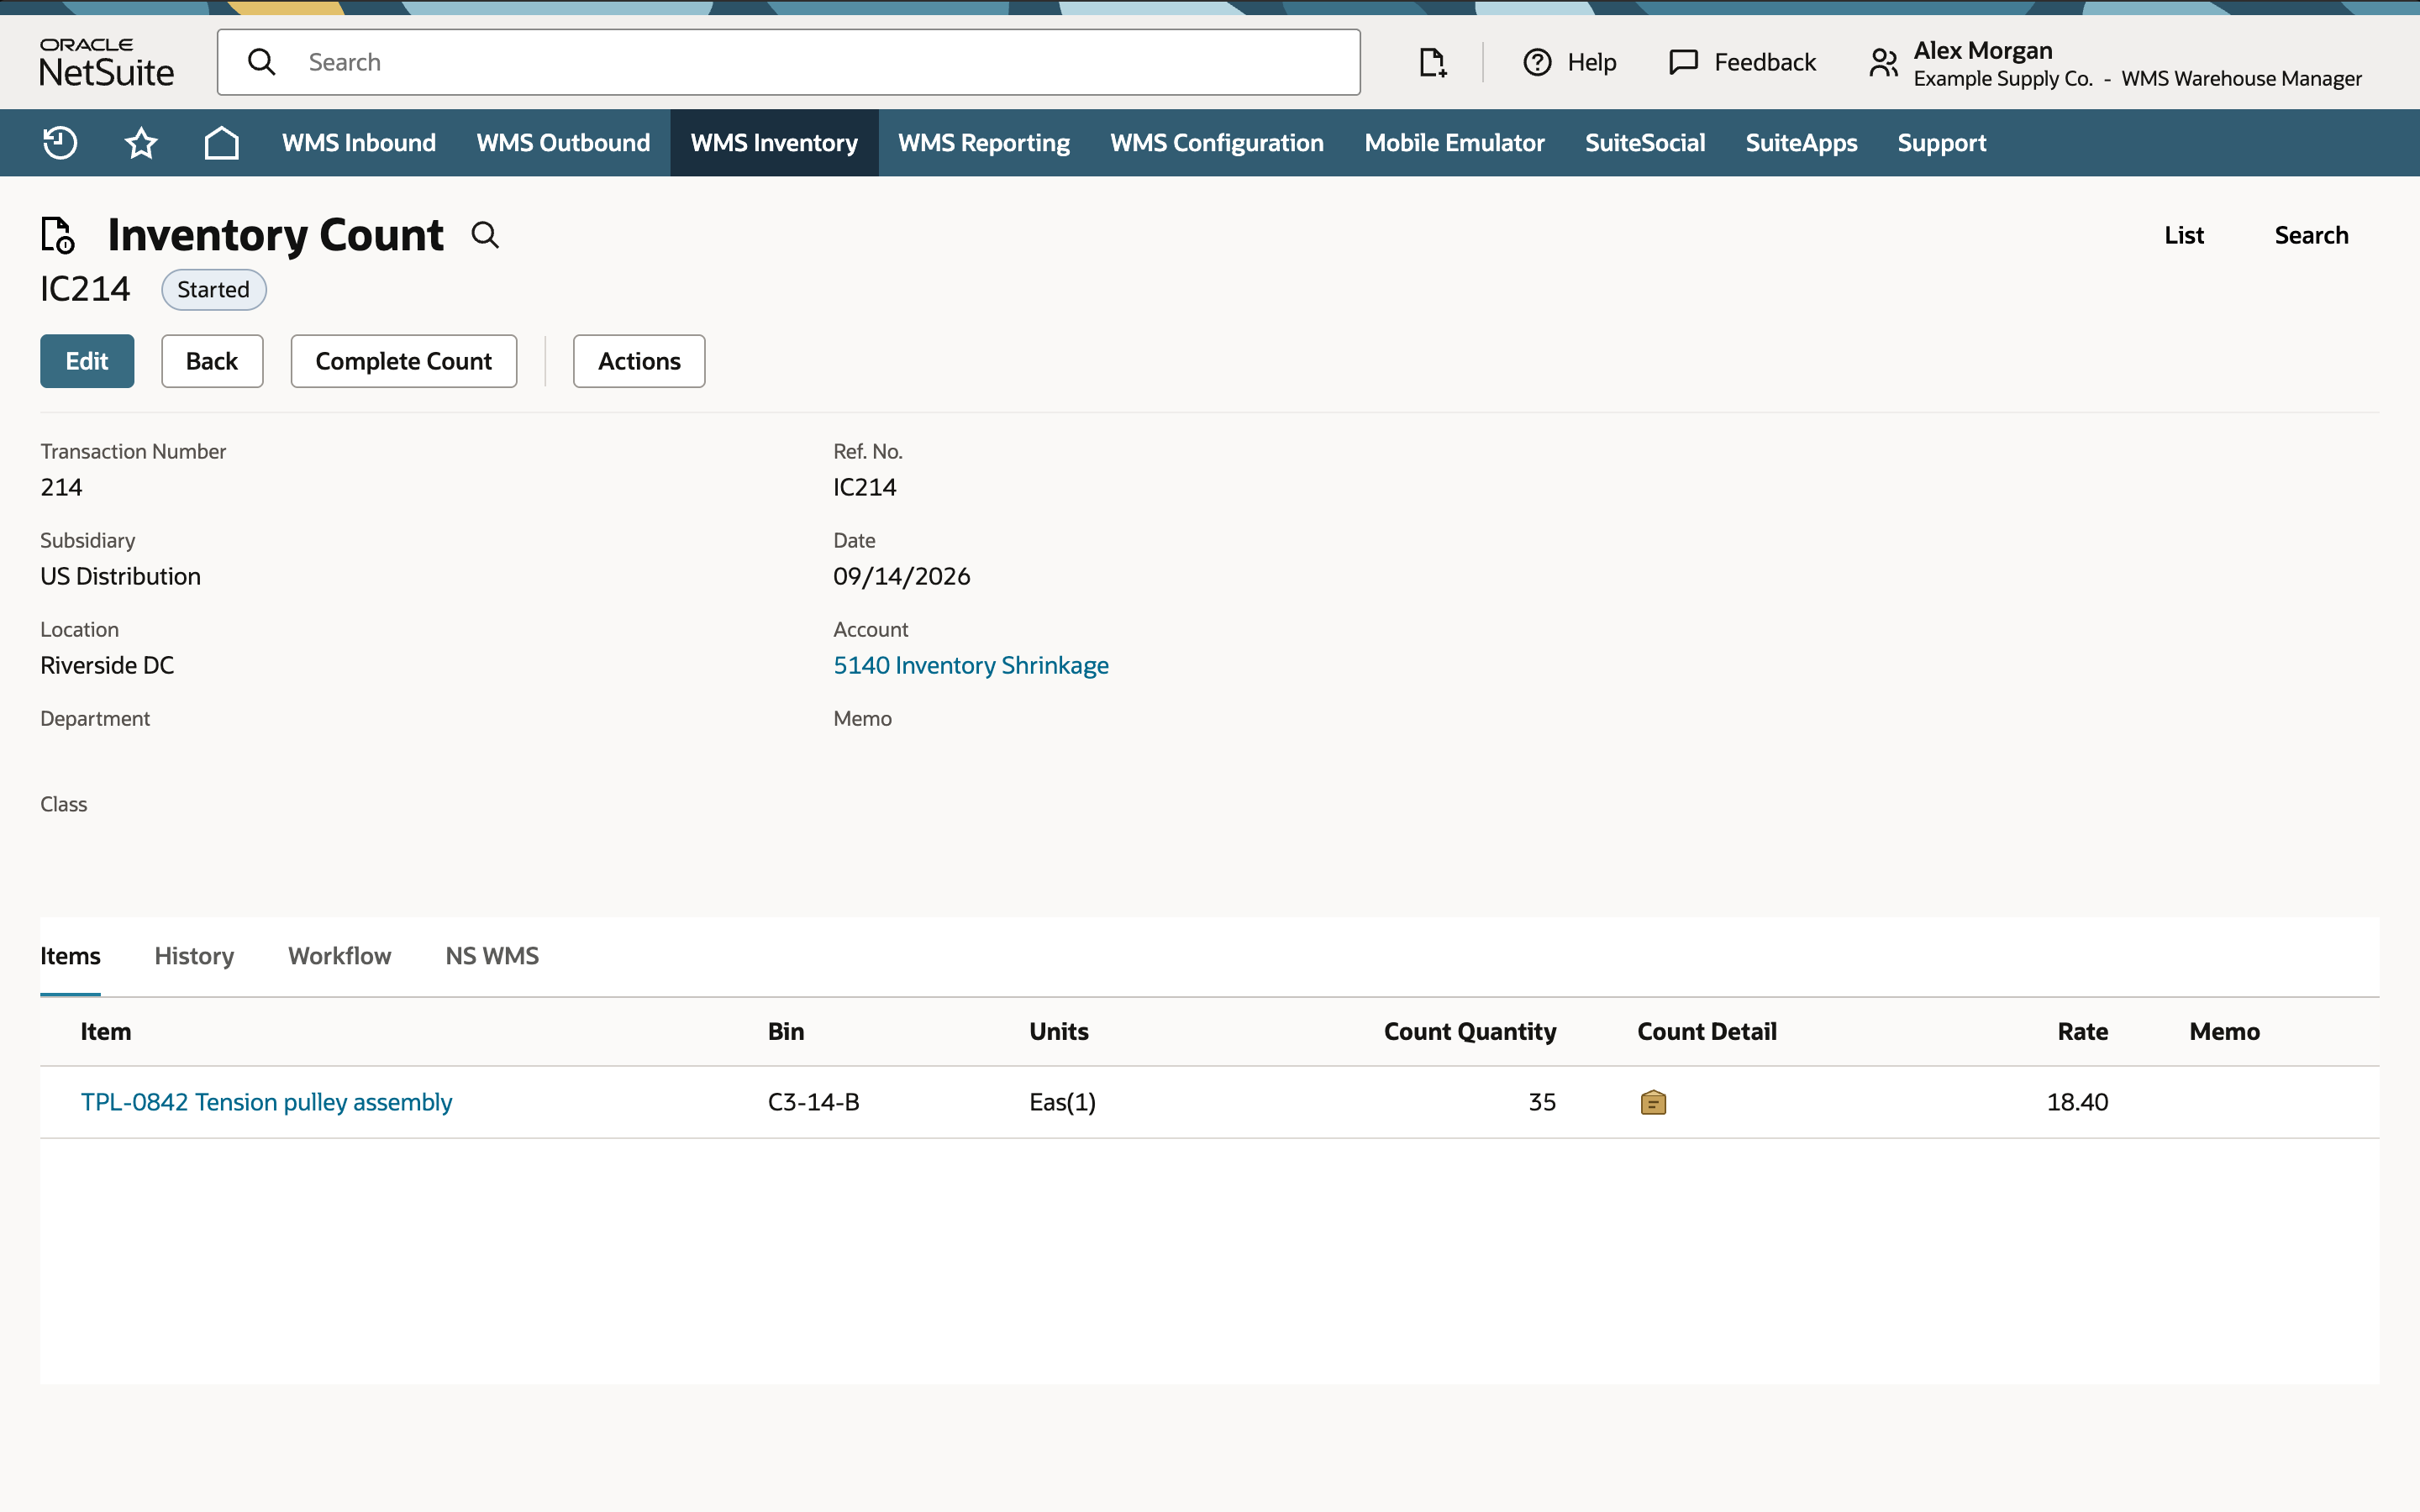Open the WMS Reporting menu
Image resolution: width=2420 pixels, height=1512 pixels.
(984, 143)
